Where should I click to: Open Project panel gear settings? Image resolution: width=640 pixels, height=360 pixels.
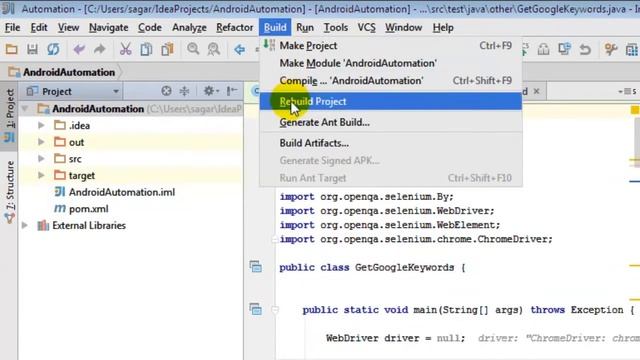(211, 91)
